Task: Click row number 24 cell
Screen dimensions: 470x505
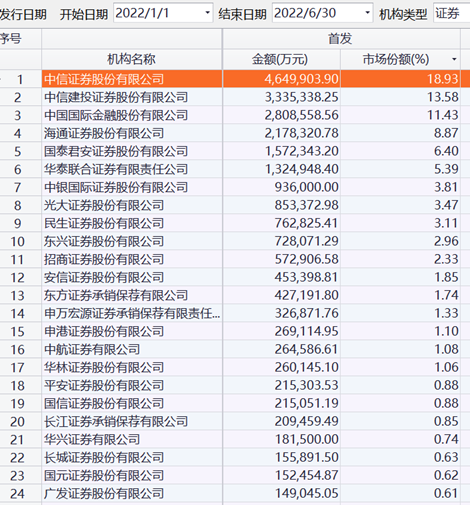Action: pos(20,493)
